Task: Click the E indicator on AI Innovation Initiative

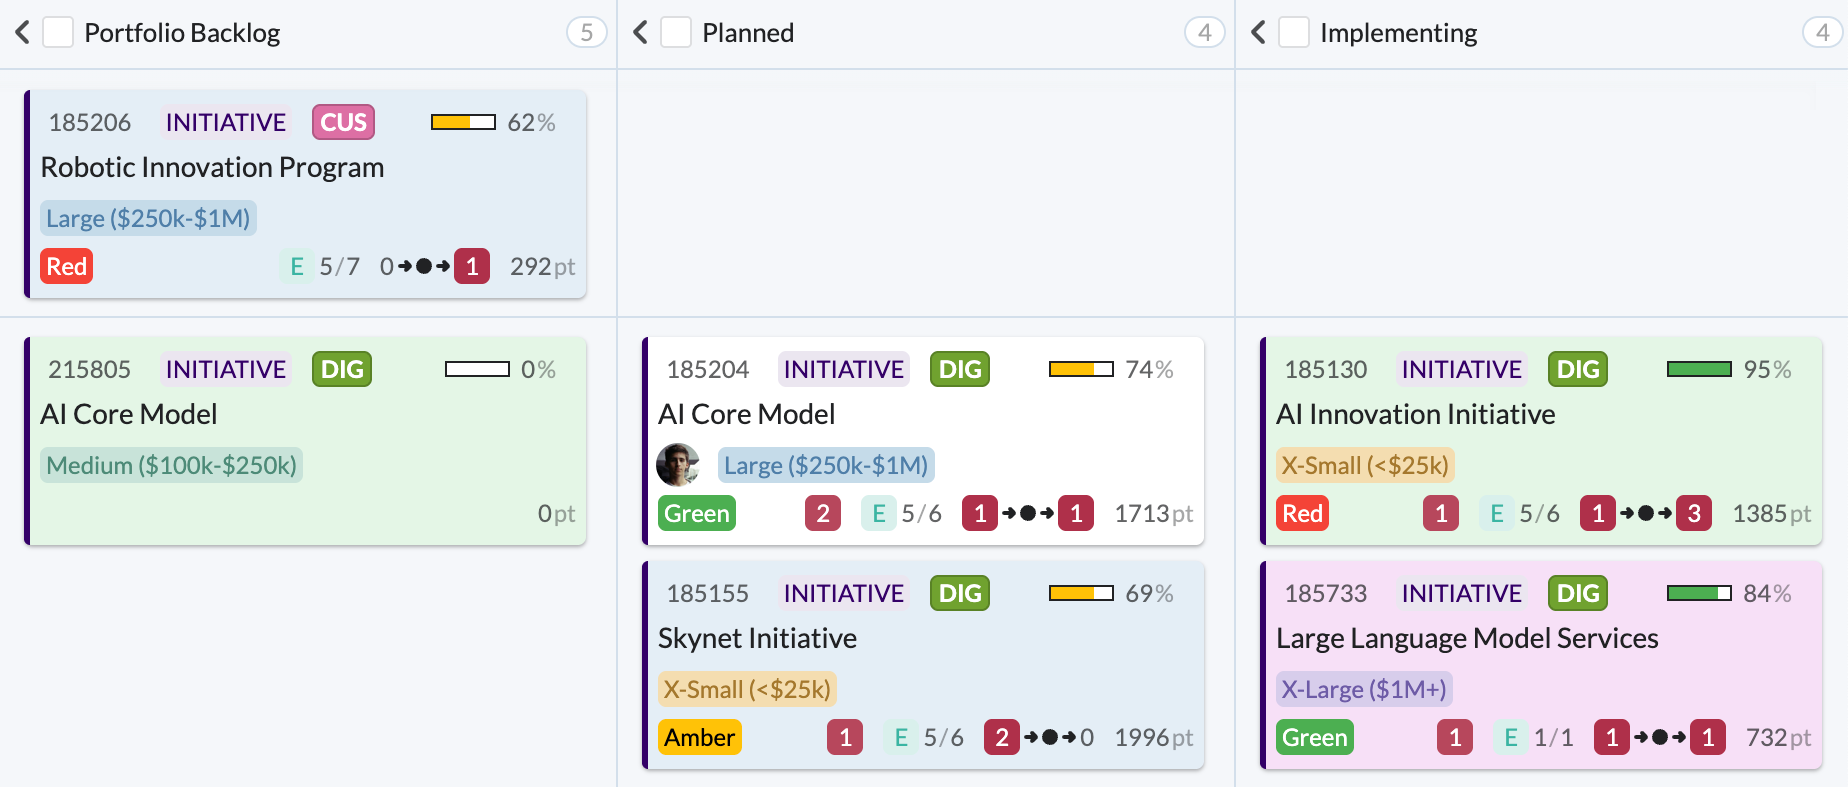Action: coord(1496,513)
